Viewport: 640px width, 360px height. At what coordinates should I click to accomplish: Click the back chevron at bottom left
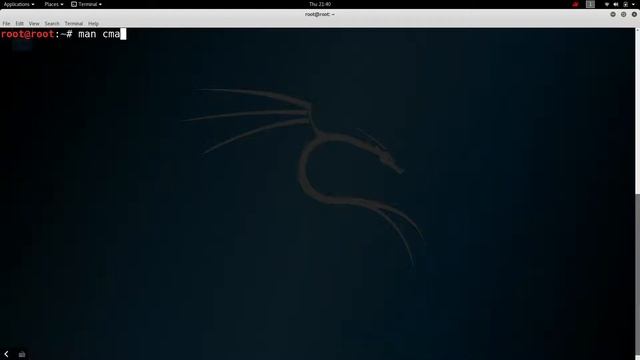[x=6, y=354]
